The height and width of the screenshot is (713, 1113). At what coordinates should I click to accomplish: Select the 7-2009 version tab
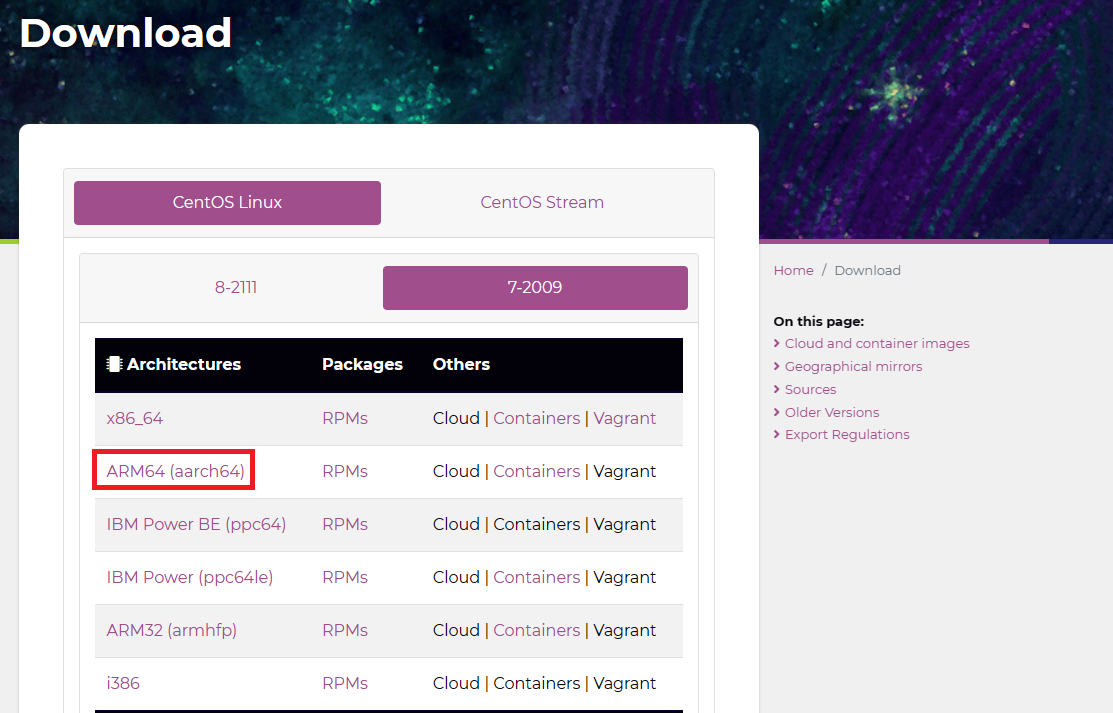(535, 288)
